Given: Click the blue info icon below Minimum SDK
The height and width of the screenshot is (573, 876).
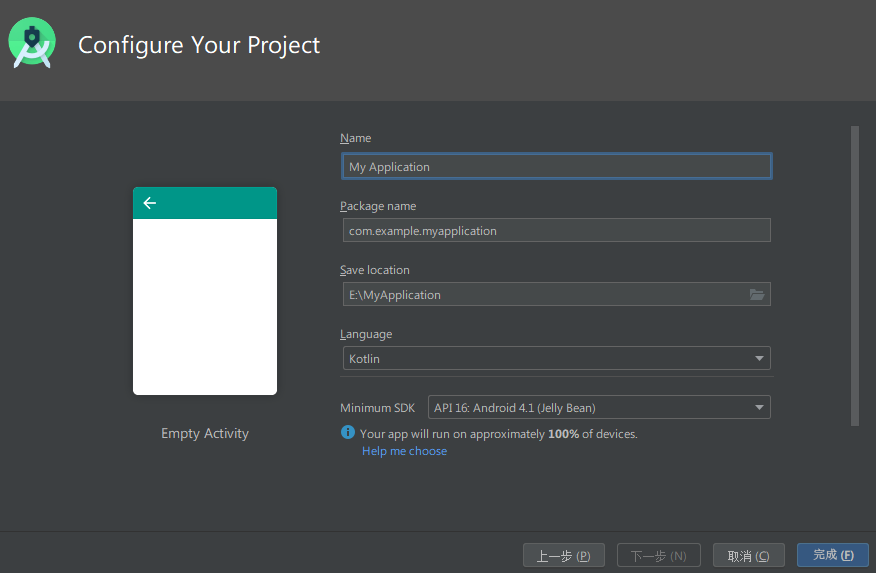Looking at the screenshot, I should pos(348,433).
